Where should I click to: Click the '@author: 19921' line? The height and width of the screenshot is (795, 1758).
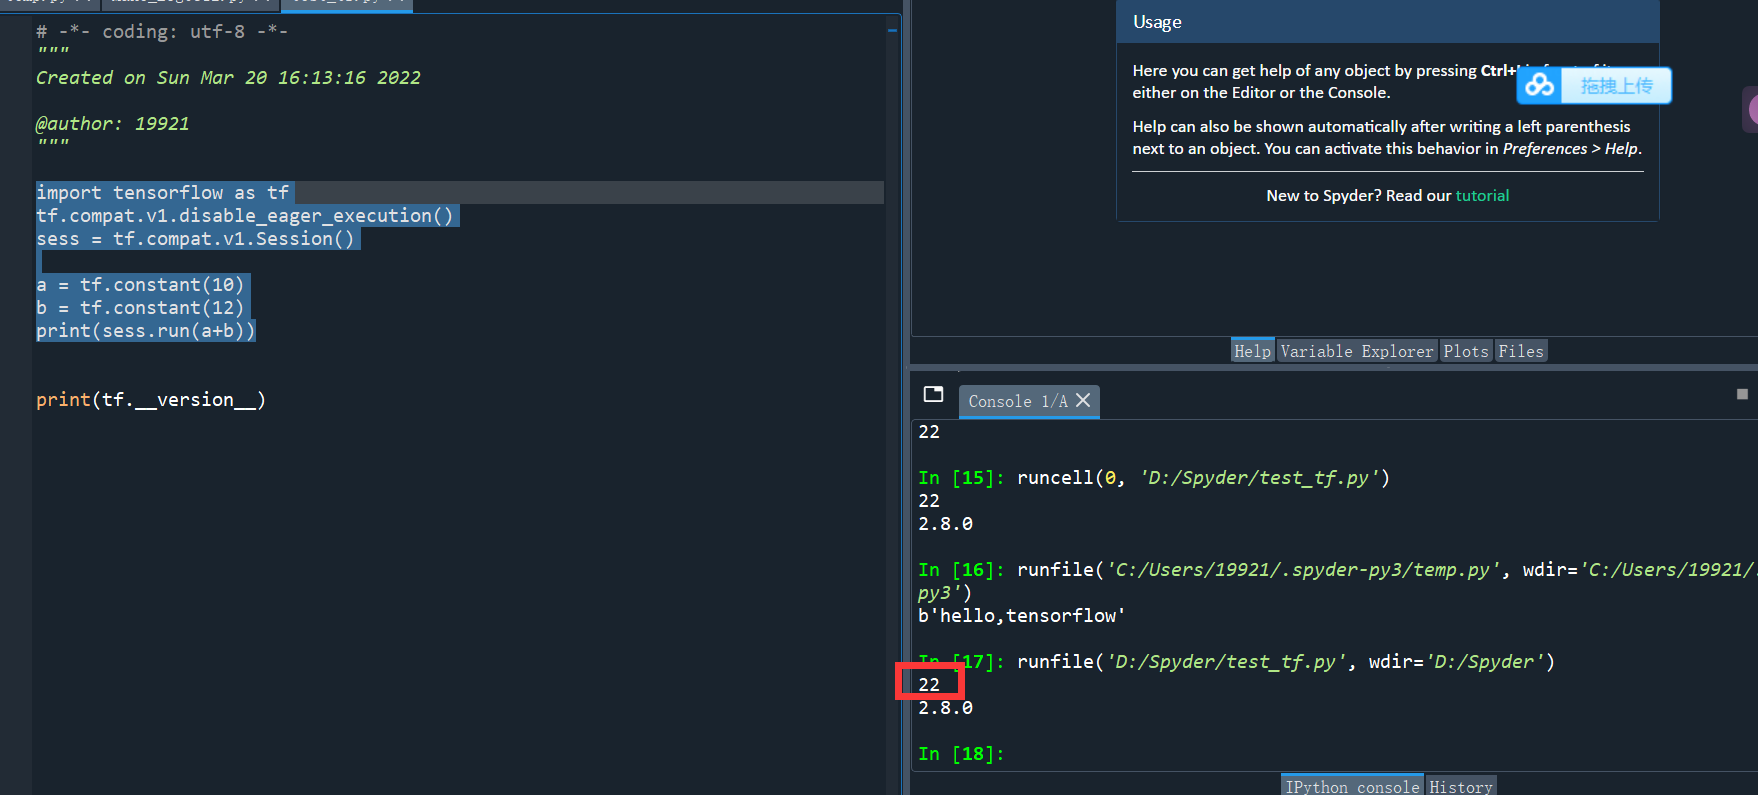pyautogui.click(x=113, y=123)
